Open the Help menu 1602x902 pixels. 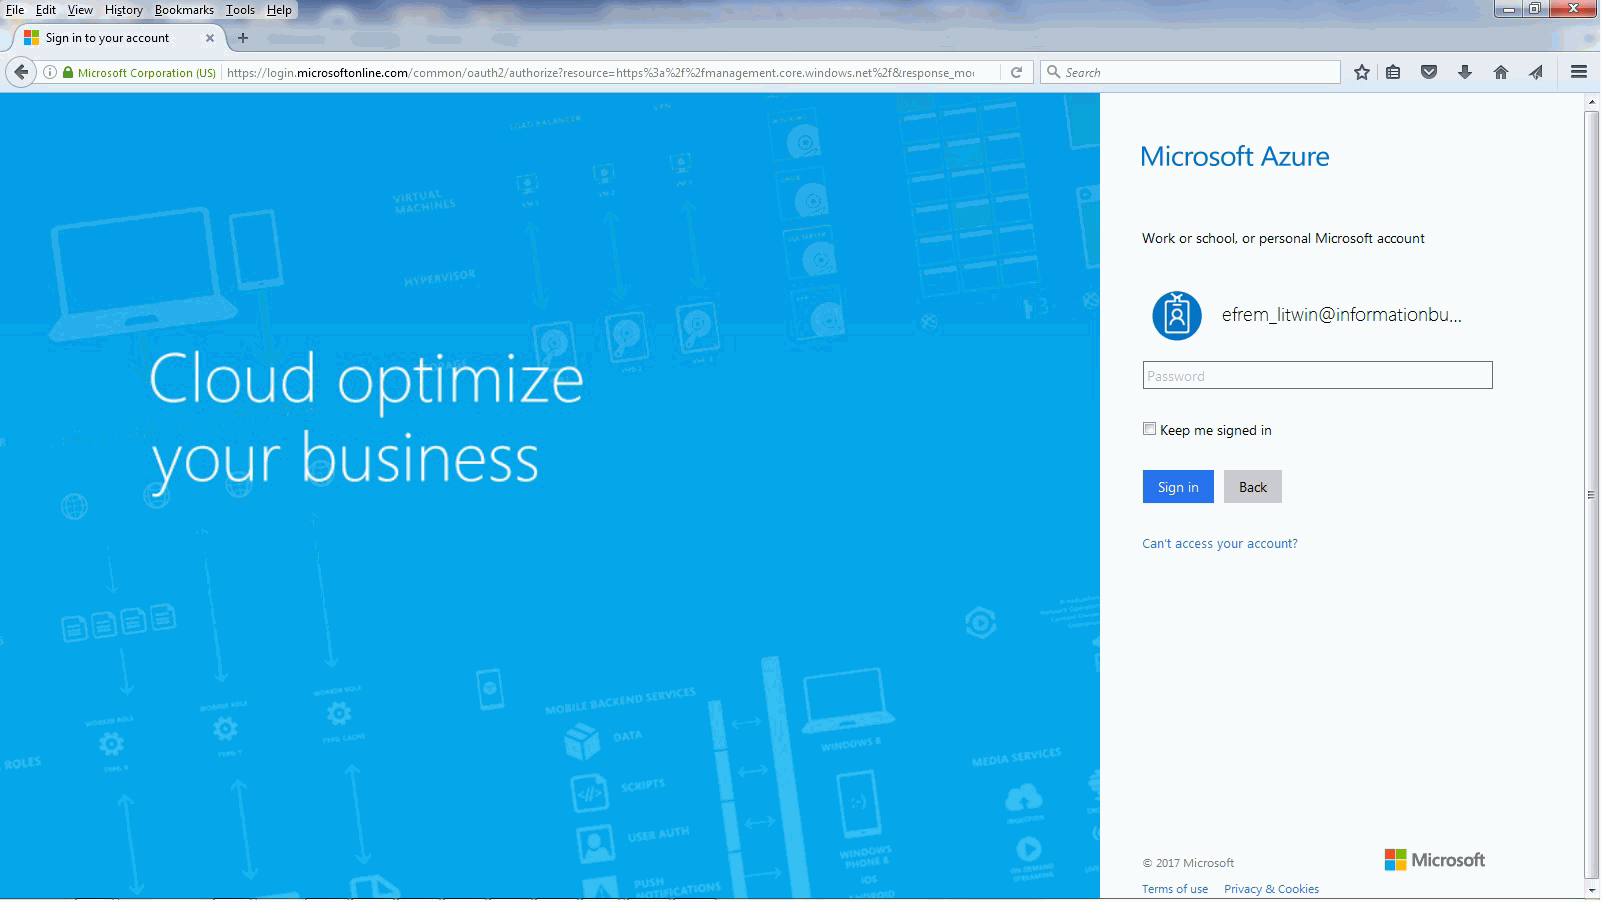point(279,10)
